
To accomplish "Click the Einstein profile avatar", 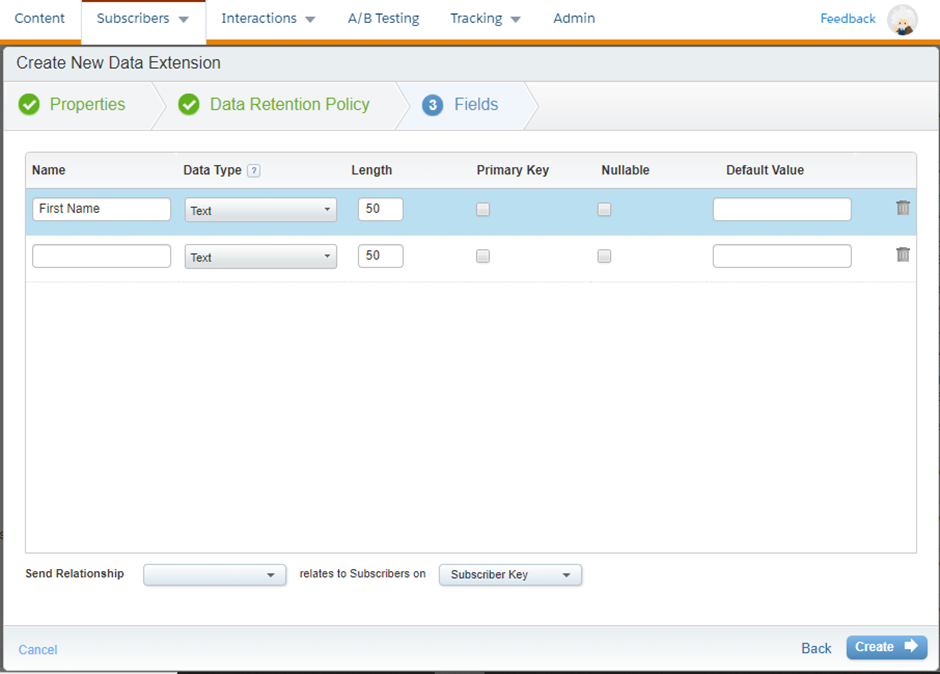I will click(902, 19).
